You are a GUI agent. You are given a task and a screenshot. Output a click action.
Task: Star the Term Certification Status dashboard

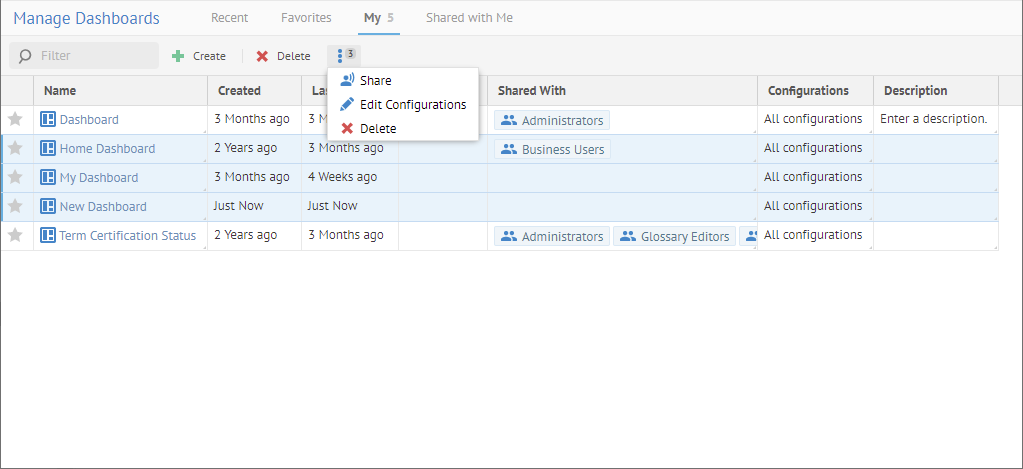pos(15,235)
